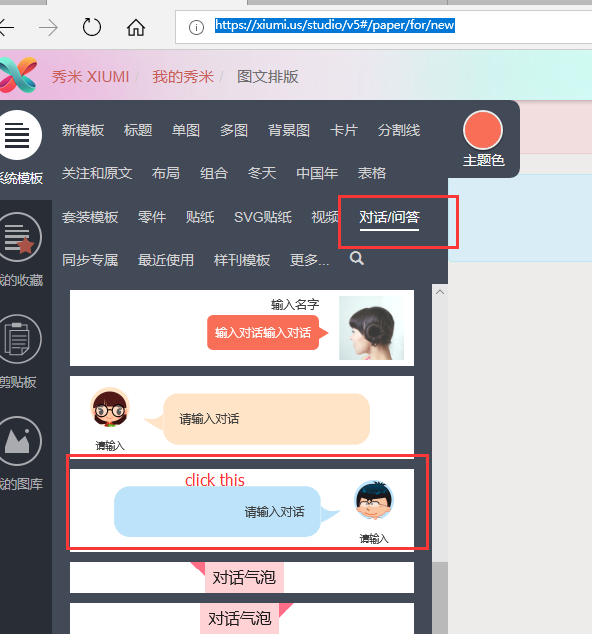Open the clipboard sidebar icon

click(19, 339)
